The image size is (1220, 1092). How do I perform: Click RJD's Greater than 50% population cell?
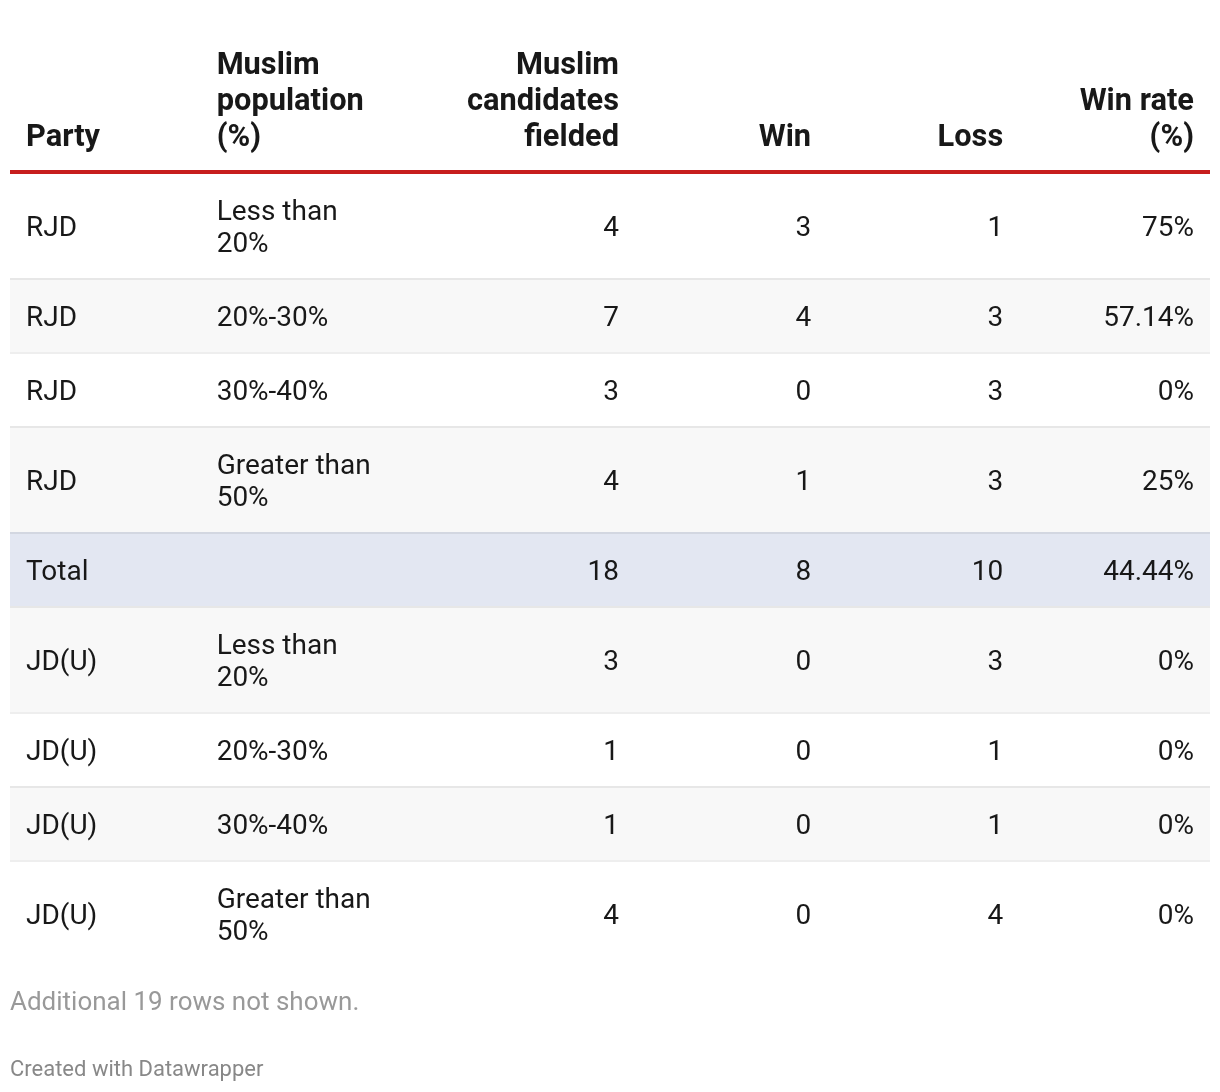[x=293, y=480]
